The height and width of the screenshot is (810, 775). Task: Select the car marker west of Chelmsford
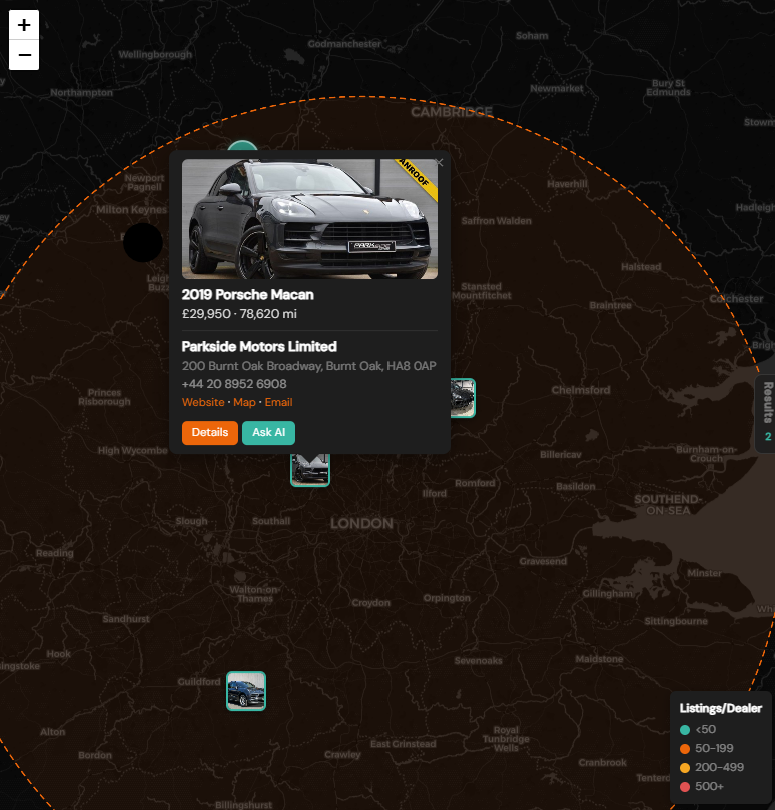pos(463,398)
